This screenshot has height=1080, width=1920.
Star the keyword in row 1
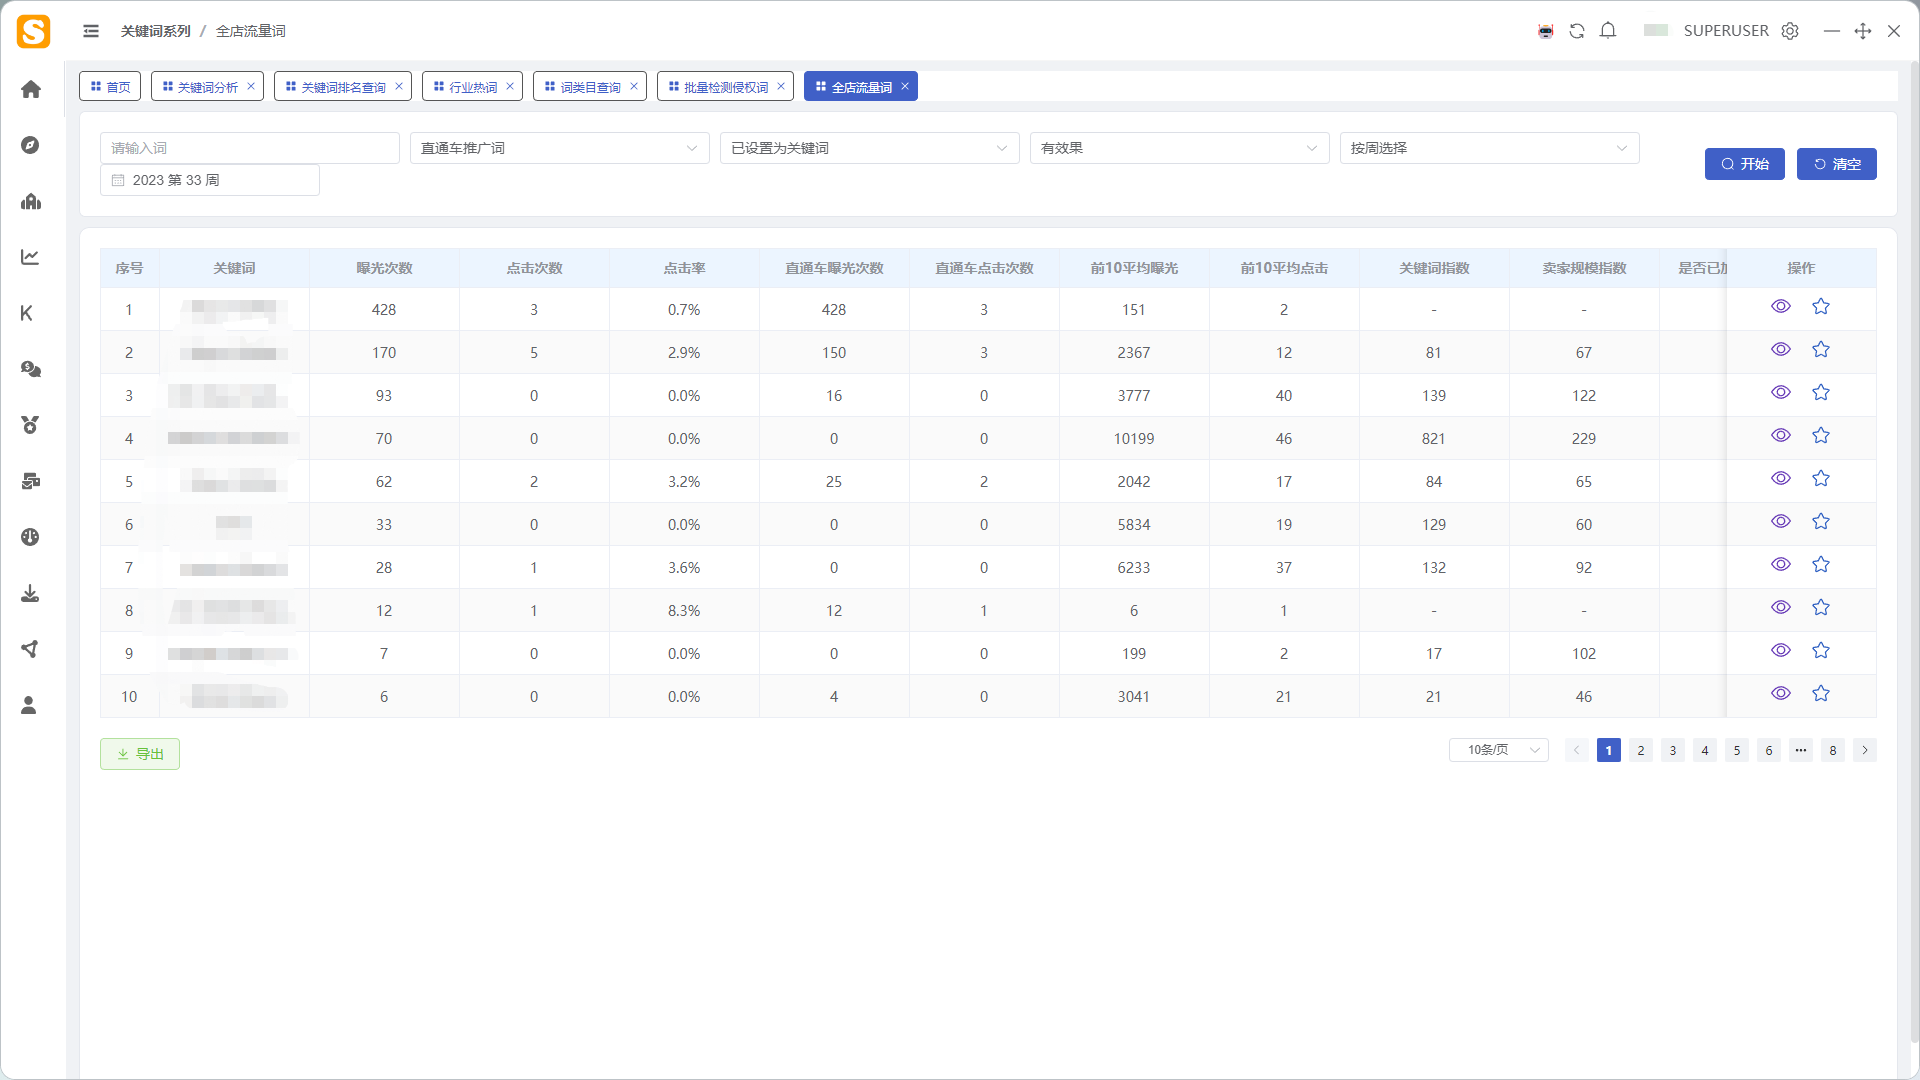click(1821, 306)
